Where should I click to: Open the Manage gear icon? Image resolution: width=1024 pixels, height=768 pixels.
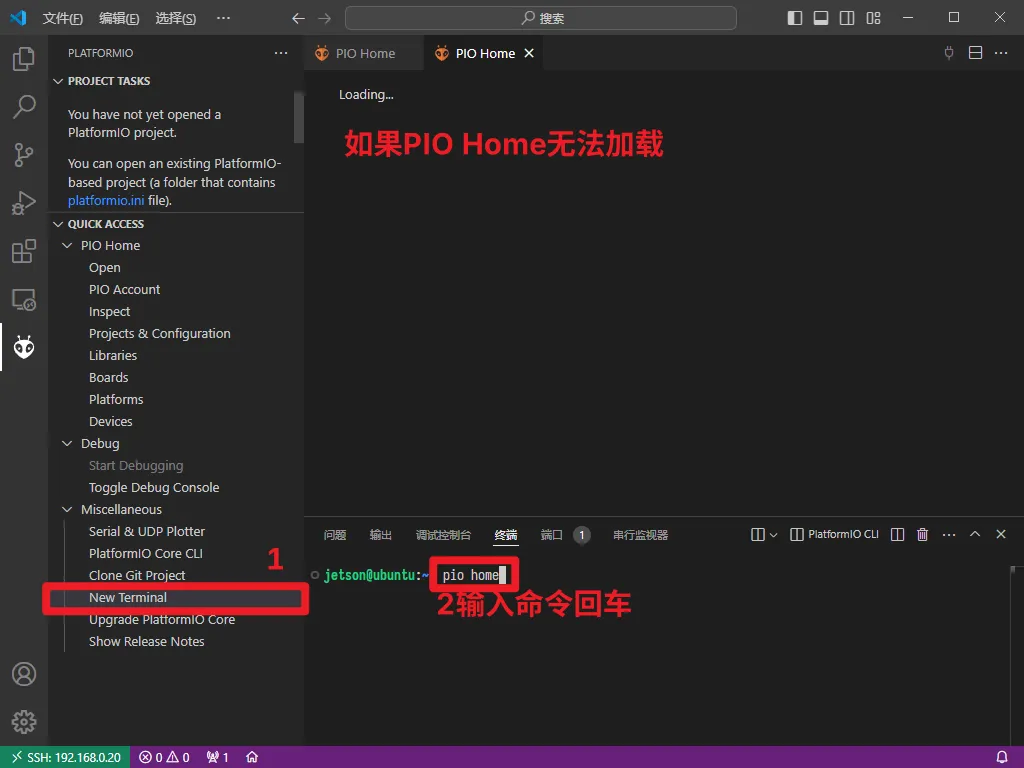pyautogui.click(x=24, y=722)
